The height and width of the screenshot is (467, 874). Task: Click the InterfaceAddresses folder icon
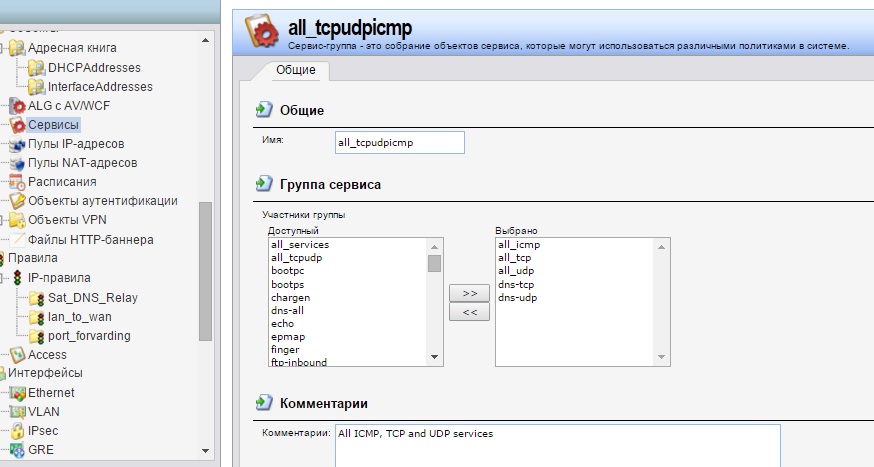(37, 87)
